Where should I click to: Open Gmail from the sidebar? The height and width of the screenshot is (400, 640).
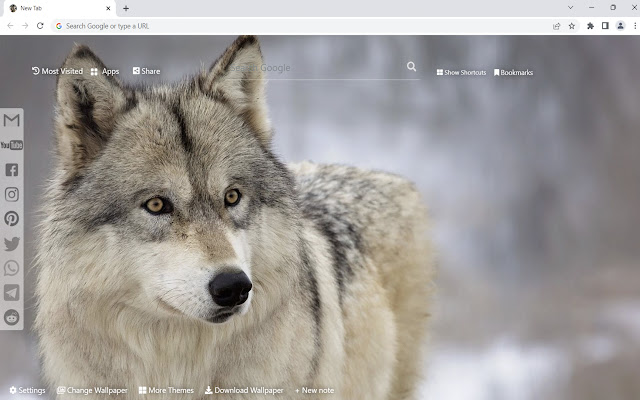tap(11, 120)
